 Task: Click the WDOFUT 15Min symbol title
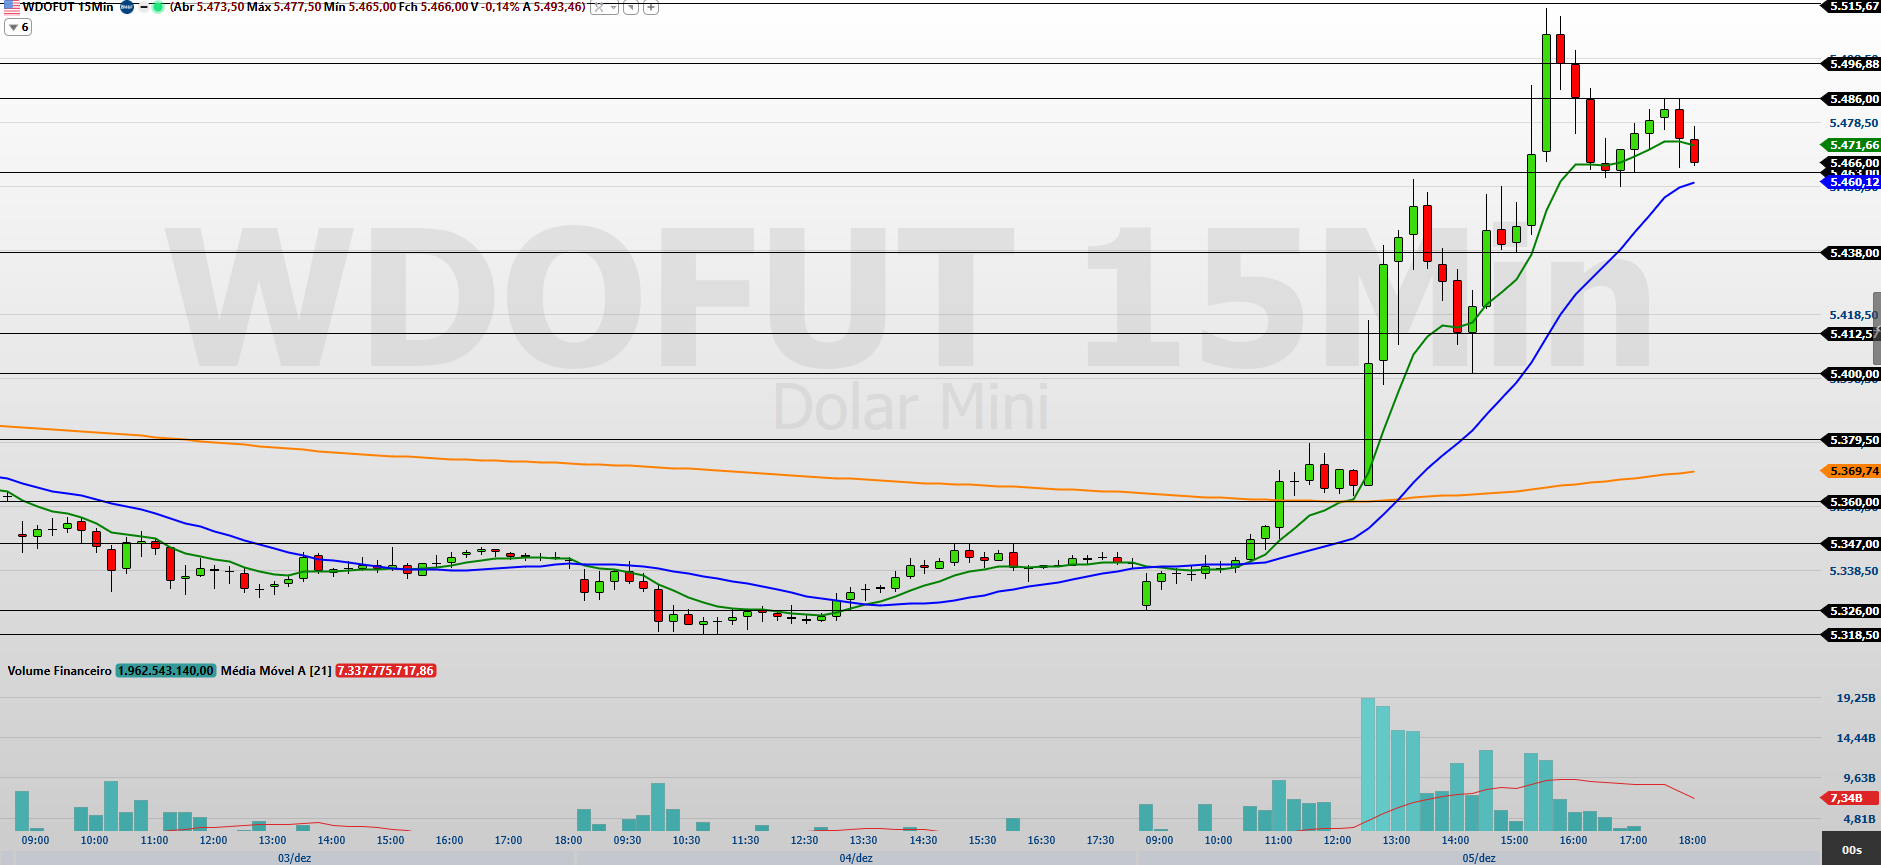pos(67,7)
